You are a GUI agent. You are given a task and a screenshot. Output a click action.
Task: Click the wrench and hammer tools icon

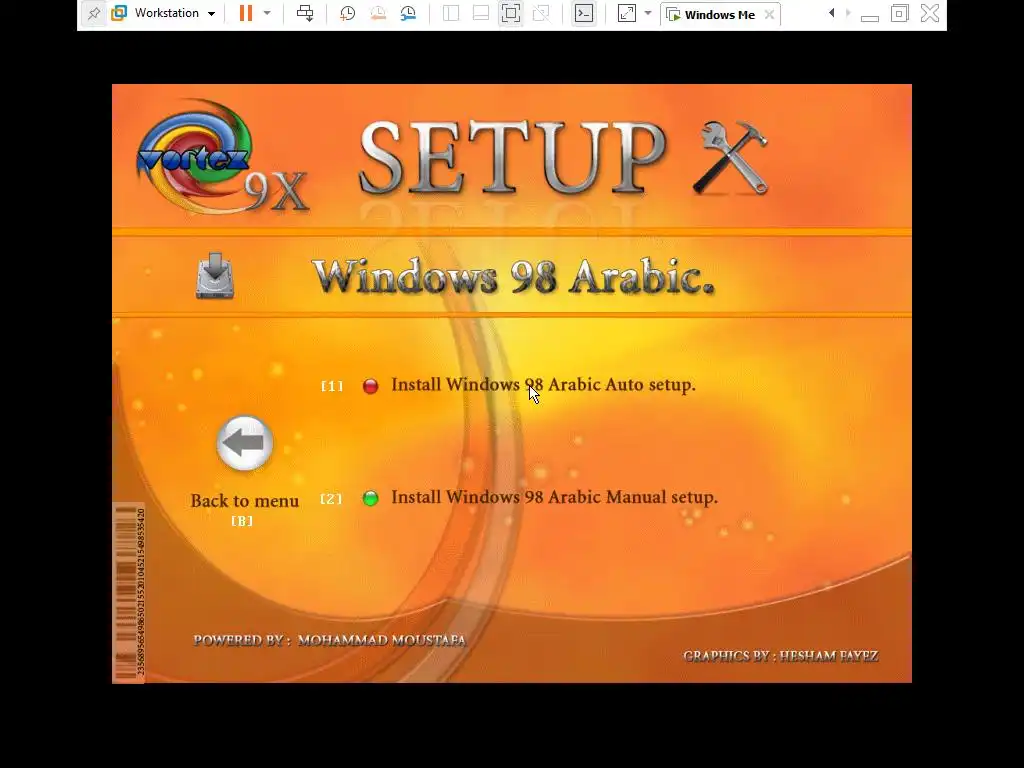(731, 158)
